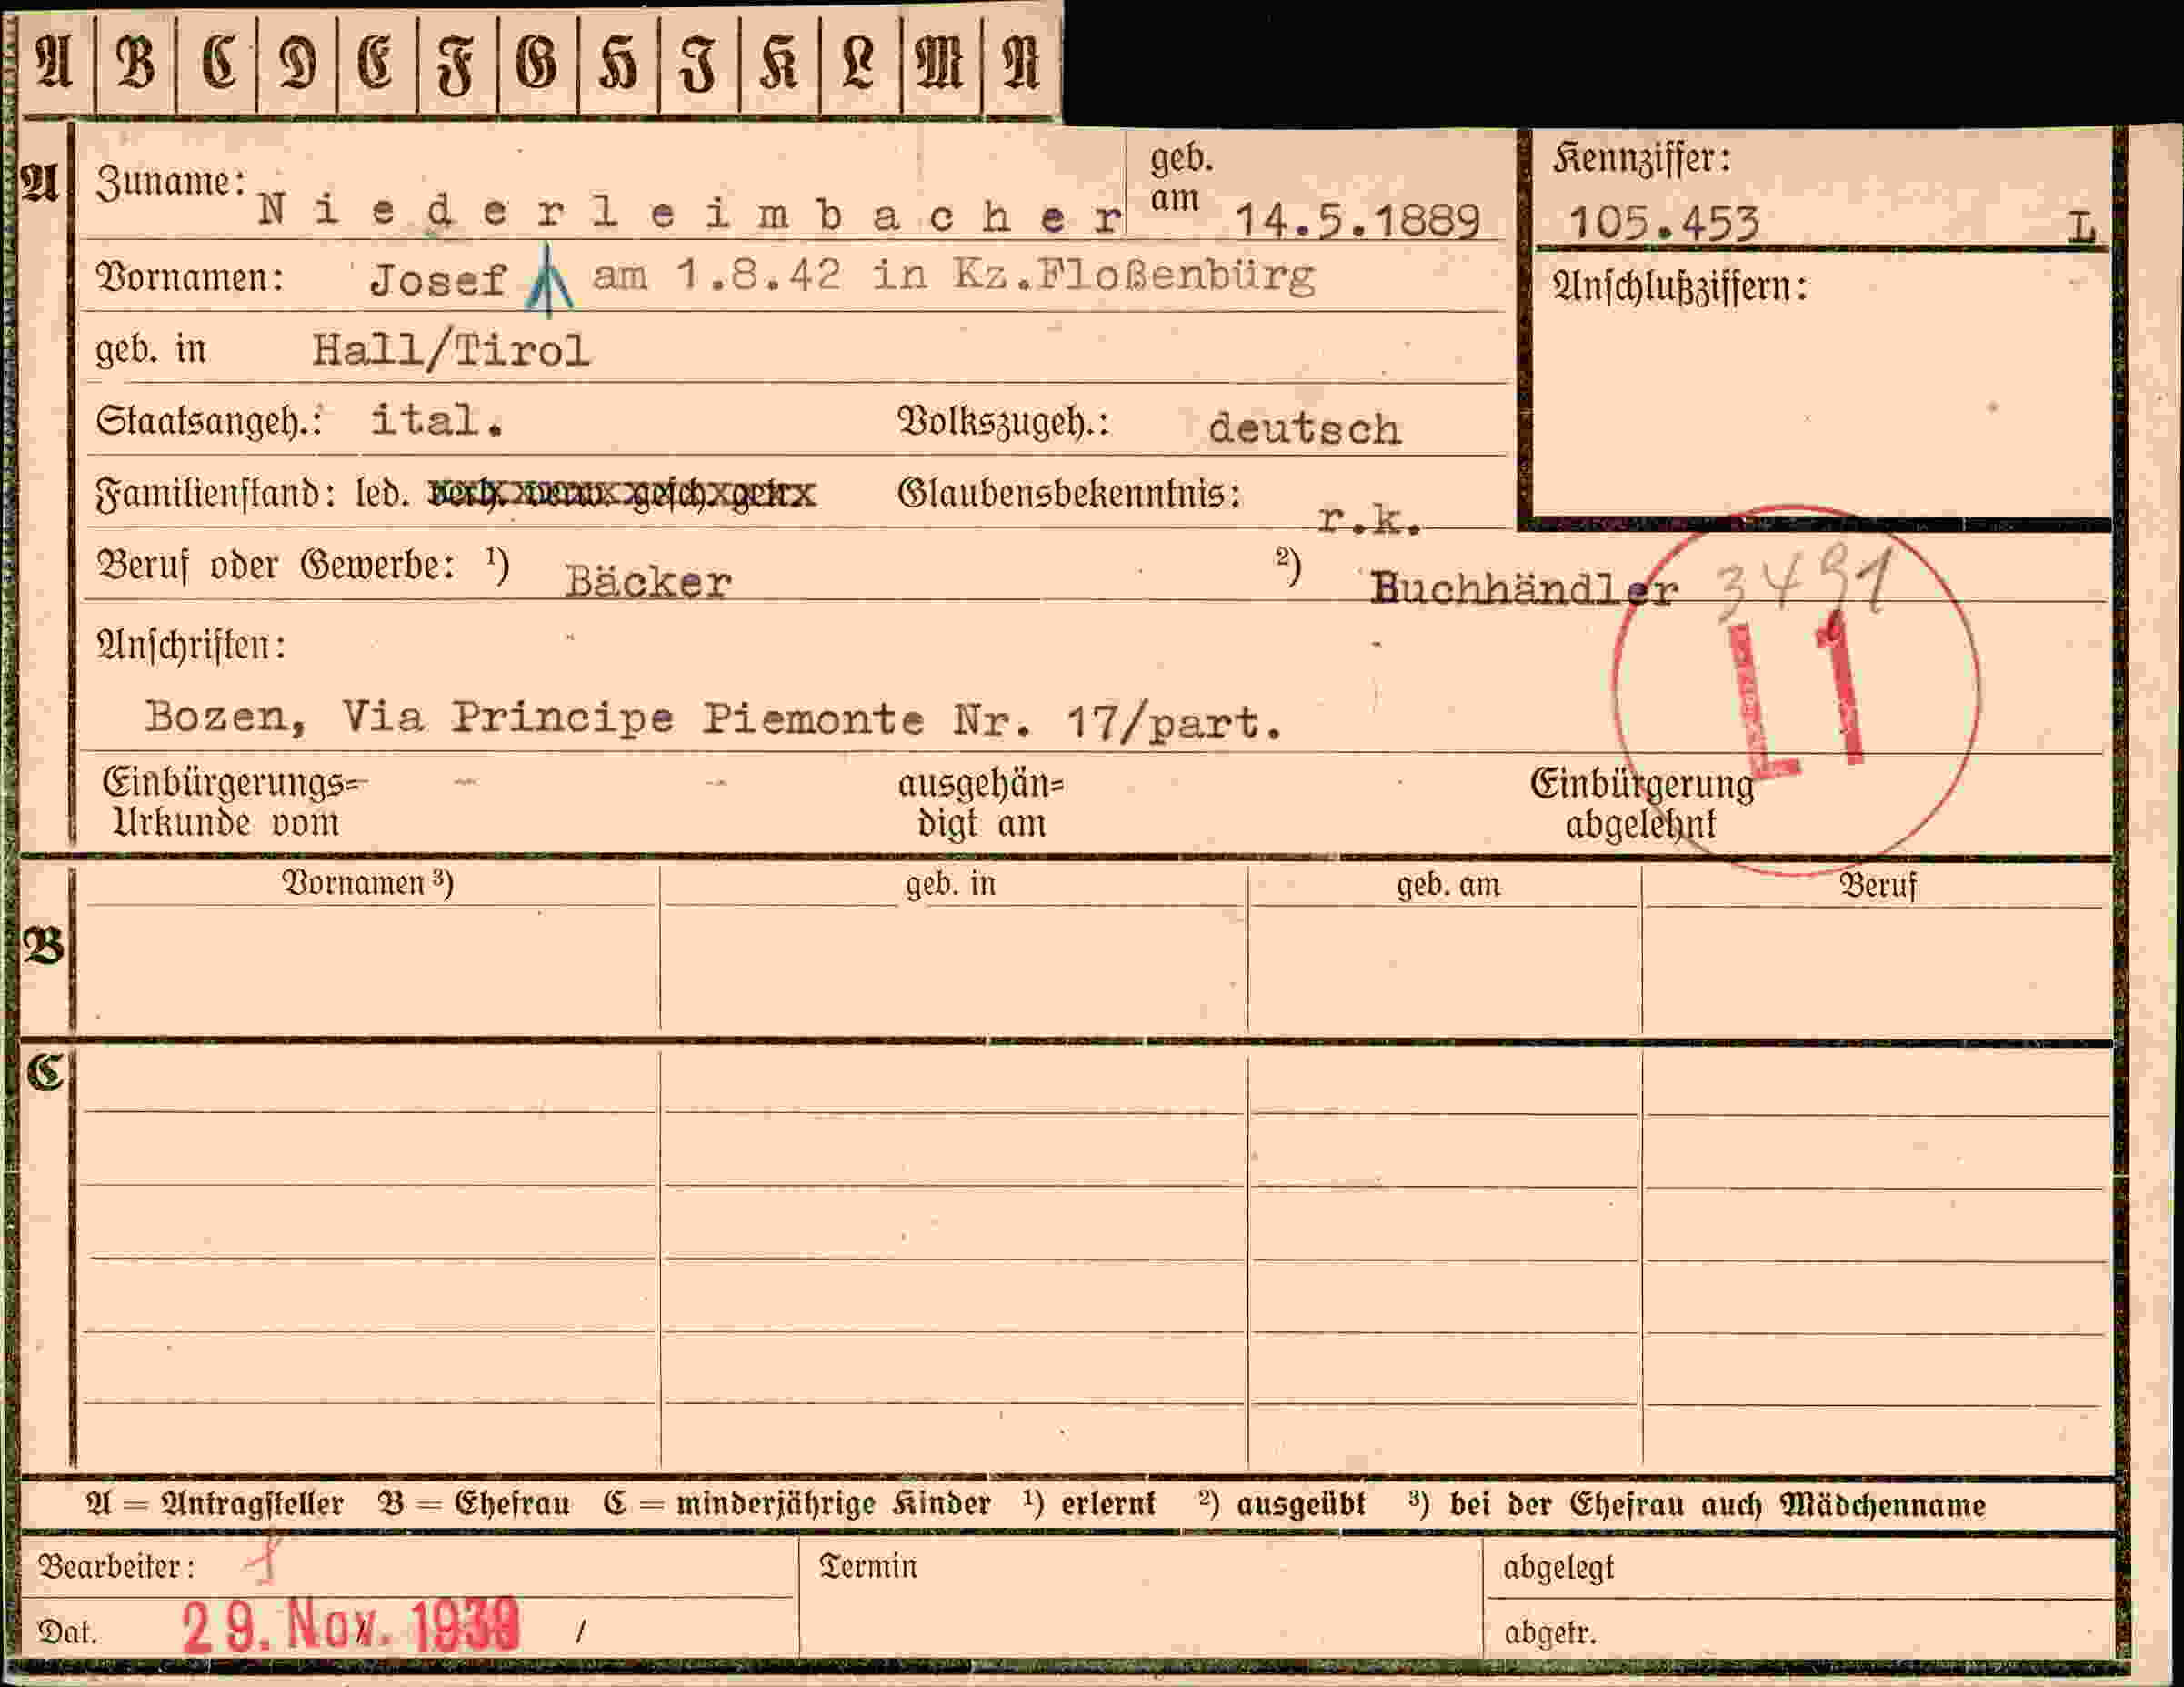This screenshot has height=1687, width=2184.
Task: Click the learned trade "Bäcker"
Action: (648, 582)
